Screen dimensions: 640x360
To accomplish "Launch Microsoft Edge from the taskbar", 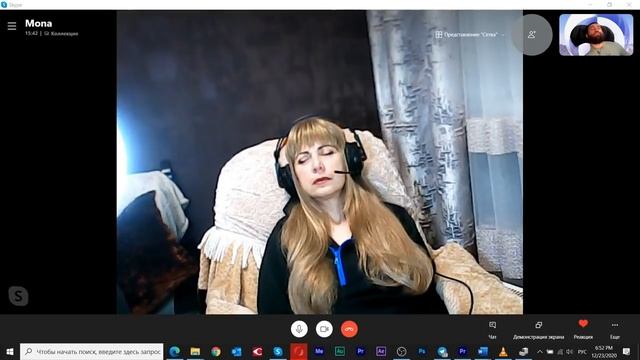I will pyautogui.click(x=175, y=351).
